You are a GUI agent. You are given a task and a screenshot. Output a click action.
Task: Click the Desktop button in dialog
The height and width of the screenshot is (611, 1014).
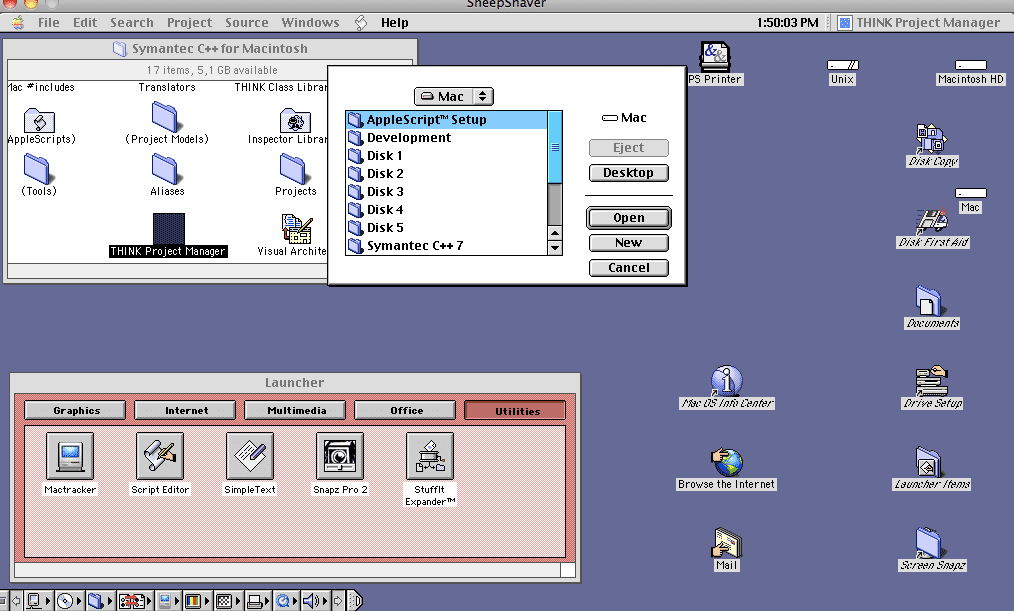pyautogui.click(x=629, y=173)
